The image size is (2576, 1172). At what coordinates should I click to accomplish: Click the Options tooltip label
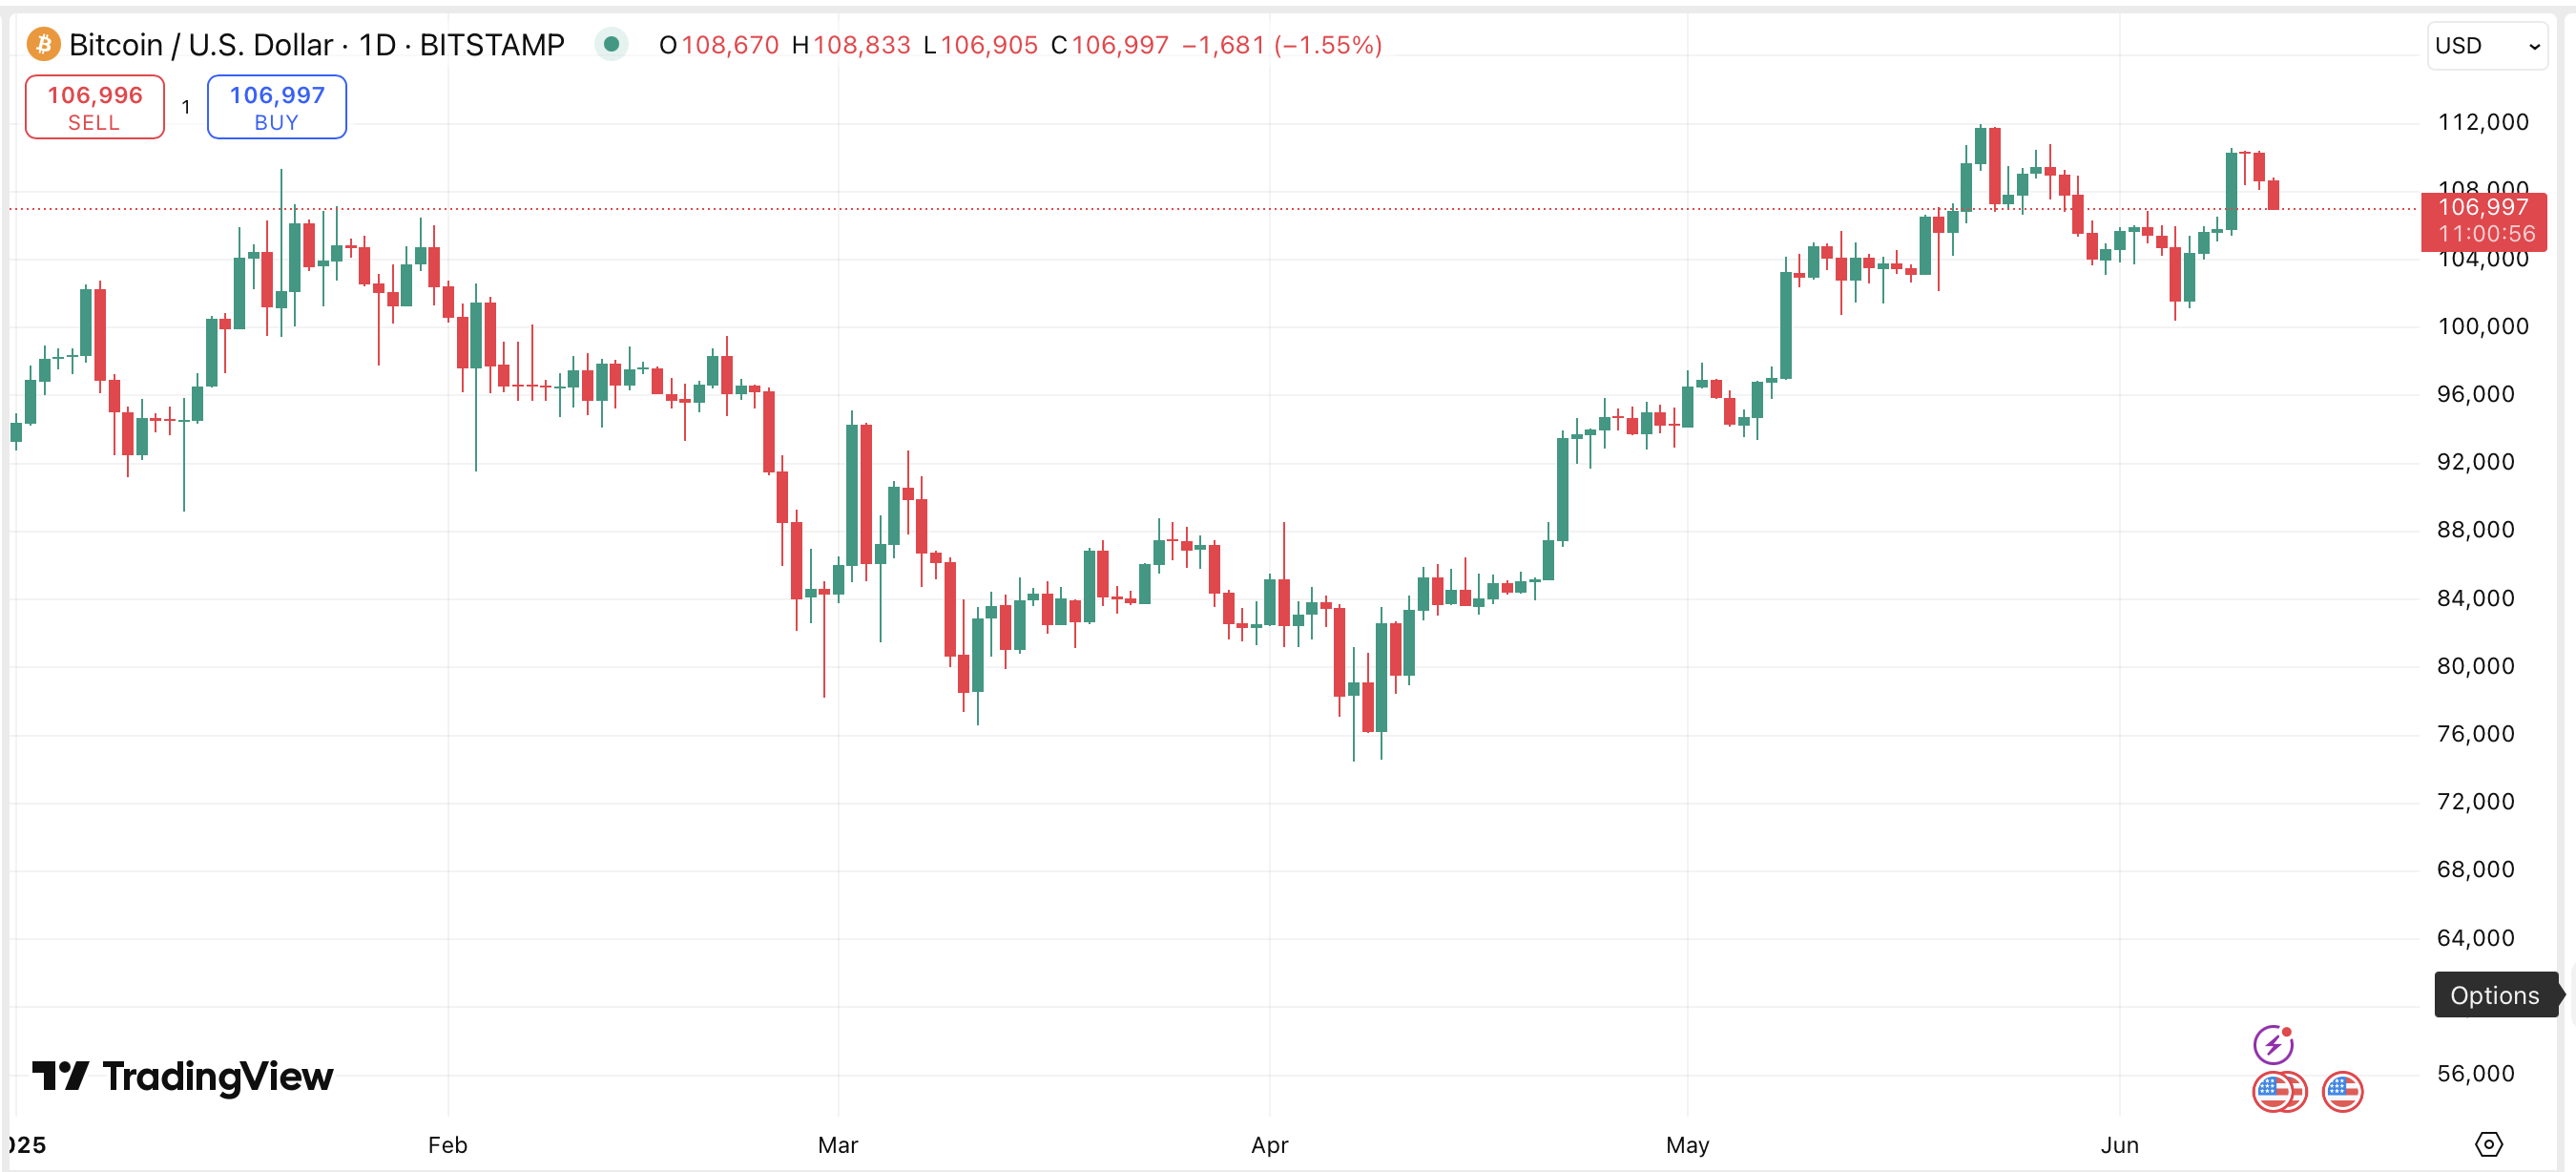tap(2494, 995)
